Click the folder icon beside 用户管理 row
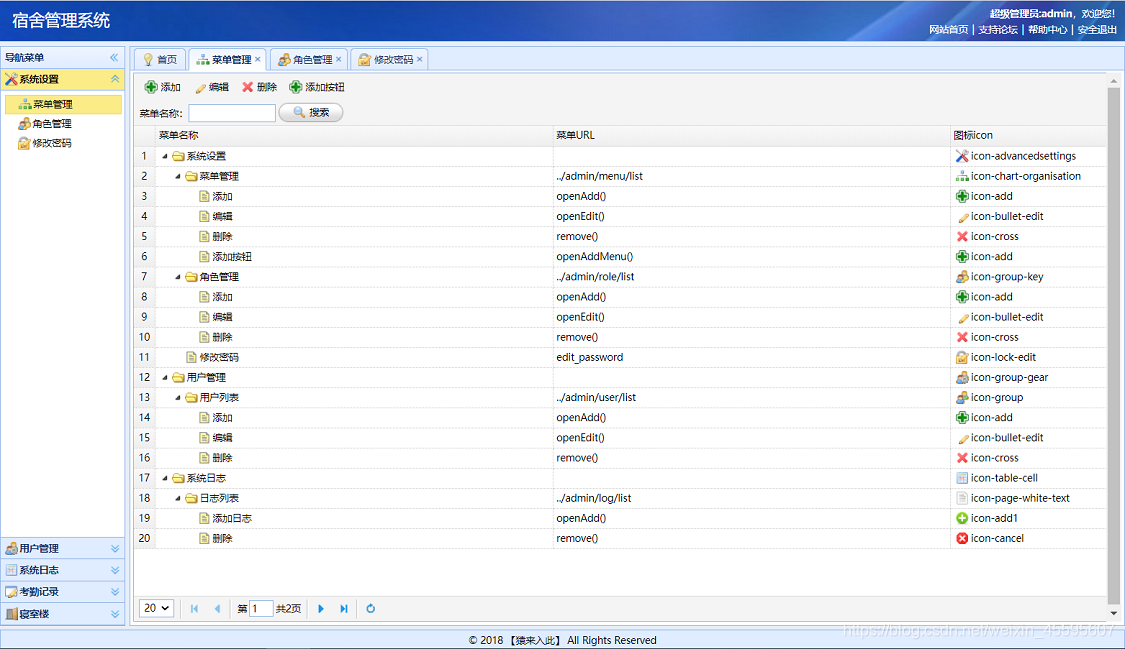Screen dimensions: 1125x649 coord(178,377)
